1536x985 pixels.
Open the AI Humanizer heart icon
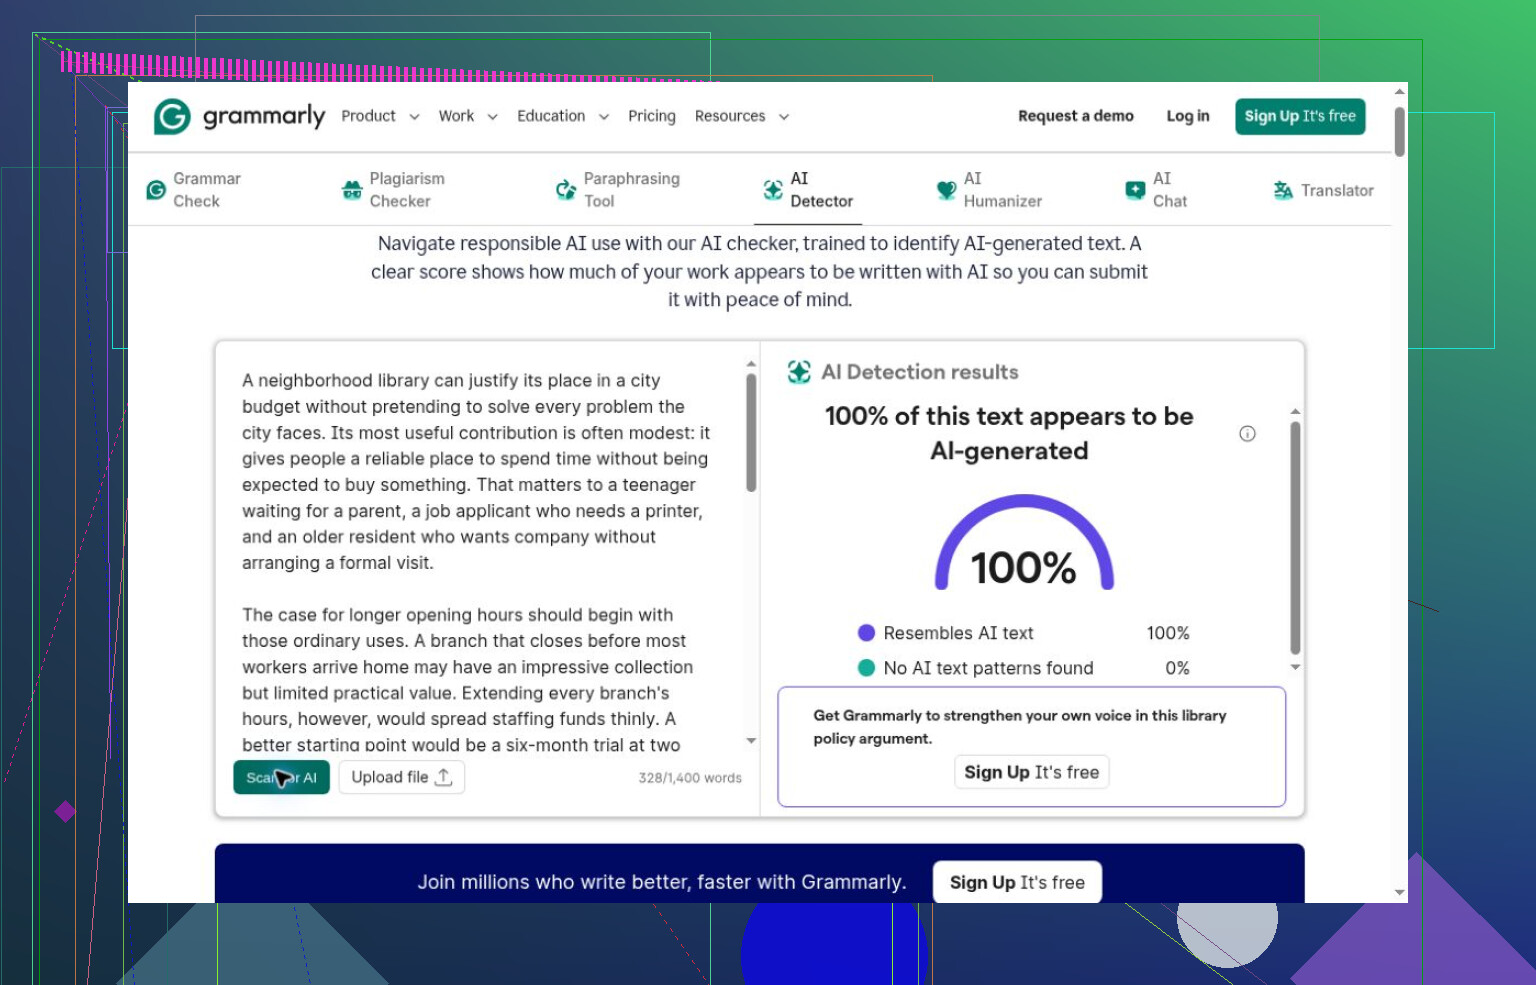[x=946, y=190]
